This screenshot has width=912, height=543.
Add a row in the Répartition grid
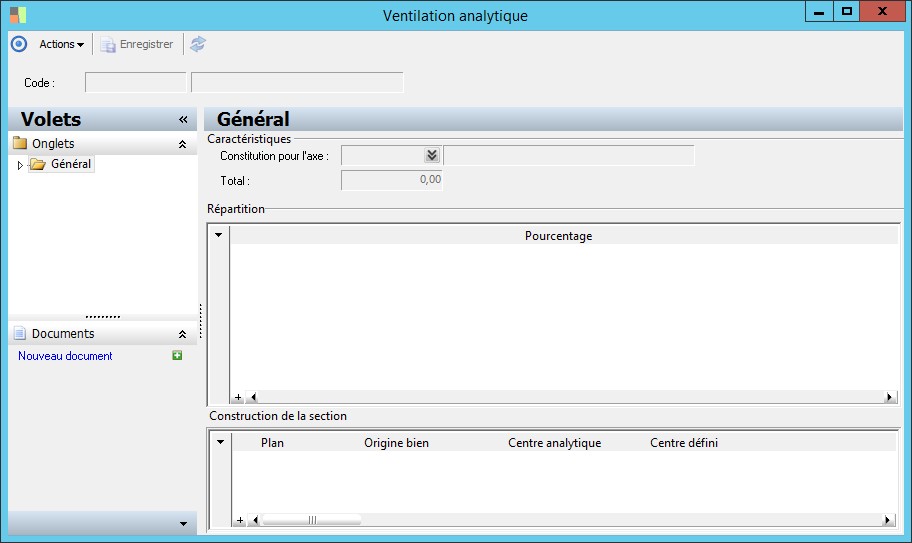238,397
